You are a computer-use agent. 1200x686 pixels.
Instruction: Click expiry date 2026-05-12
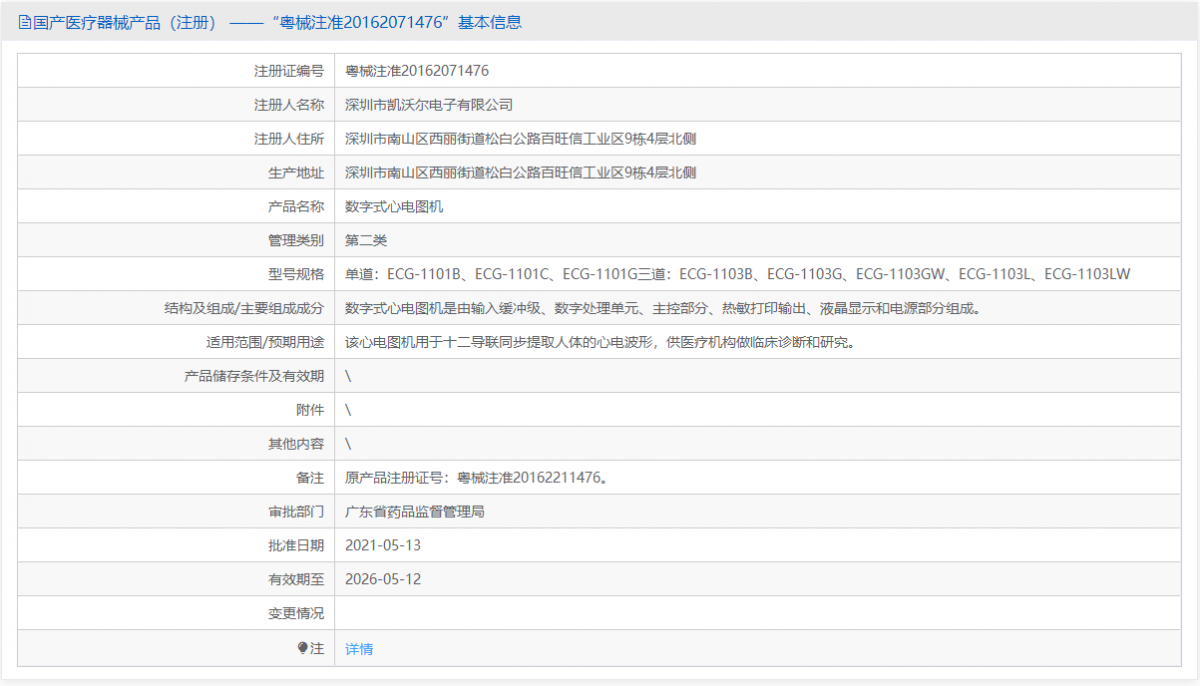pos(383,580)
